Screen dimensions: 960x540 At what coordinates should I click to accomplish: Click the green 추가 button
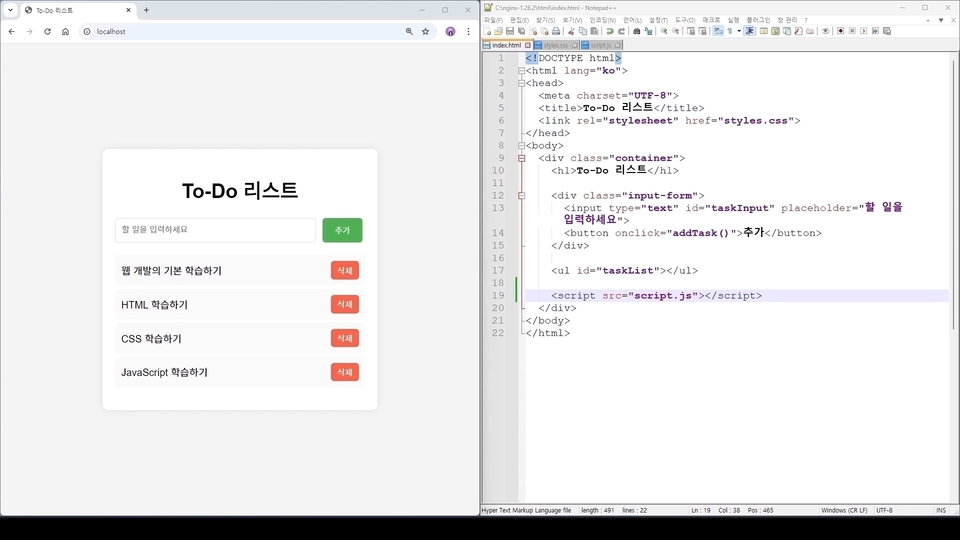point(342,230)
